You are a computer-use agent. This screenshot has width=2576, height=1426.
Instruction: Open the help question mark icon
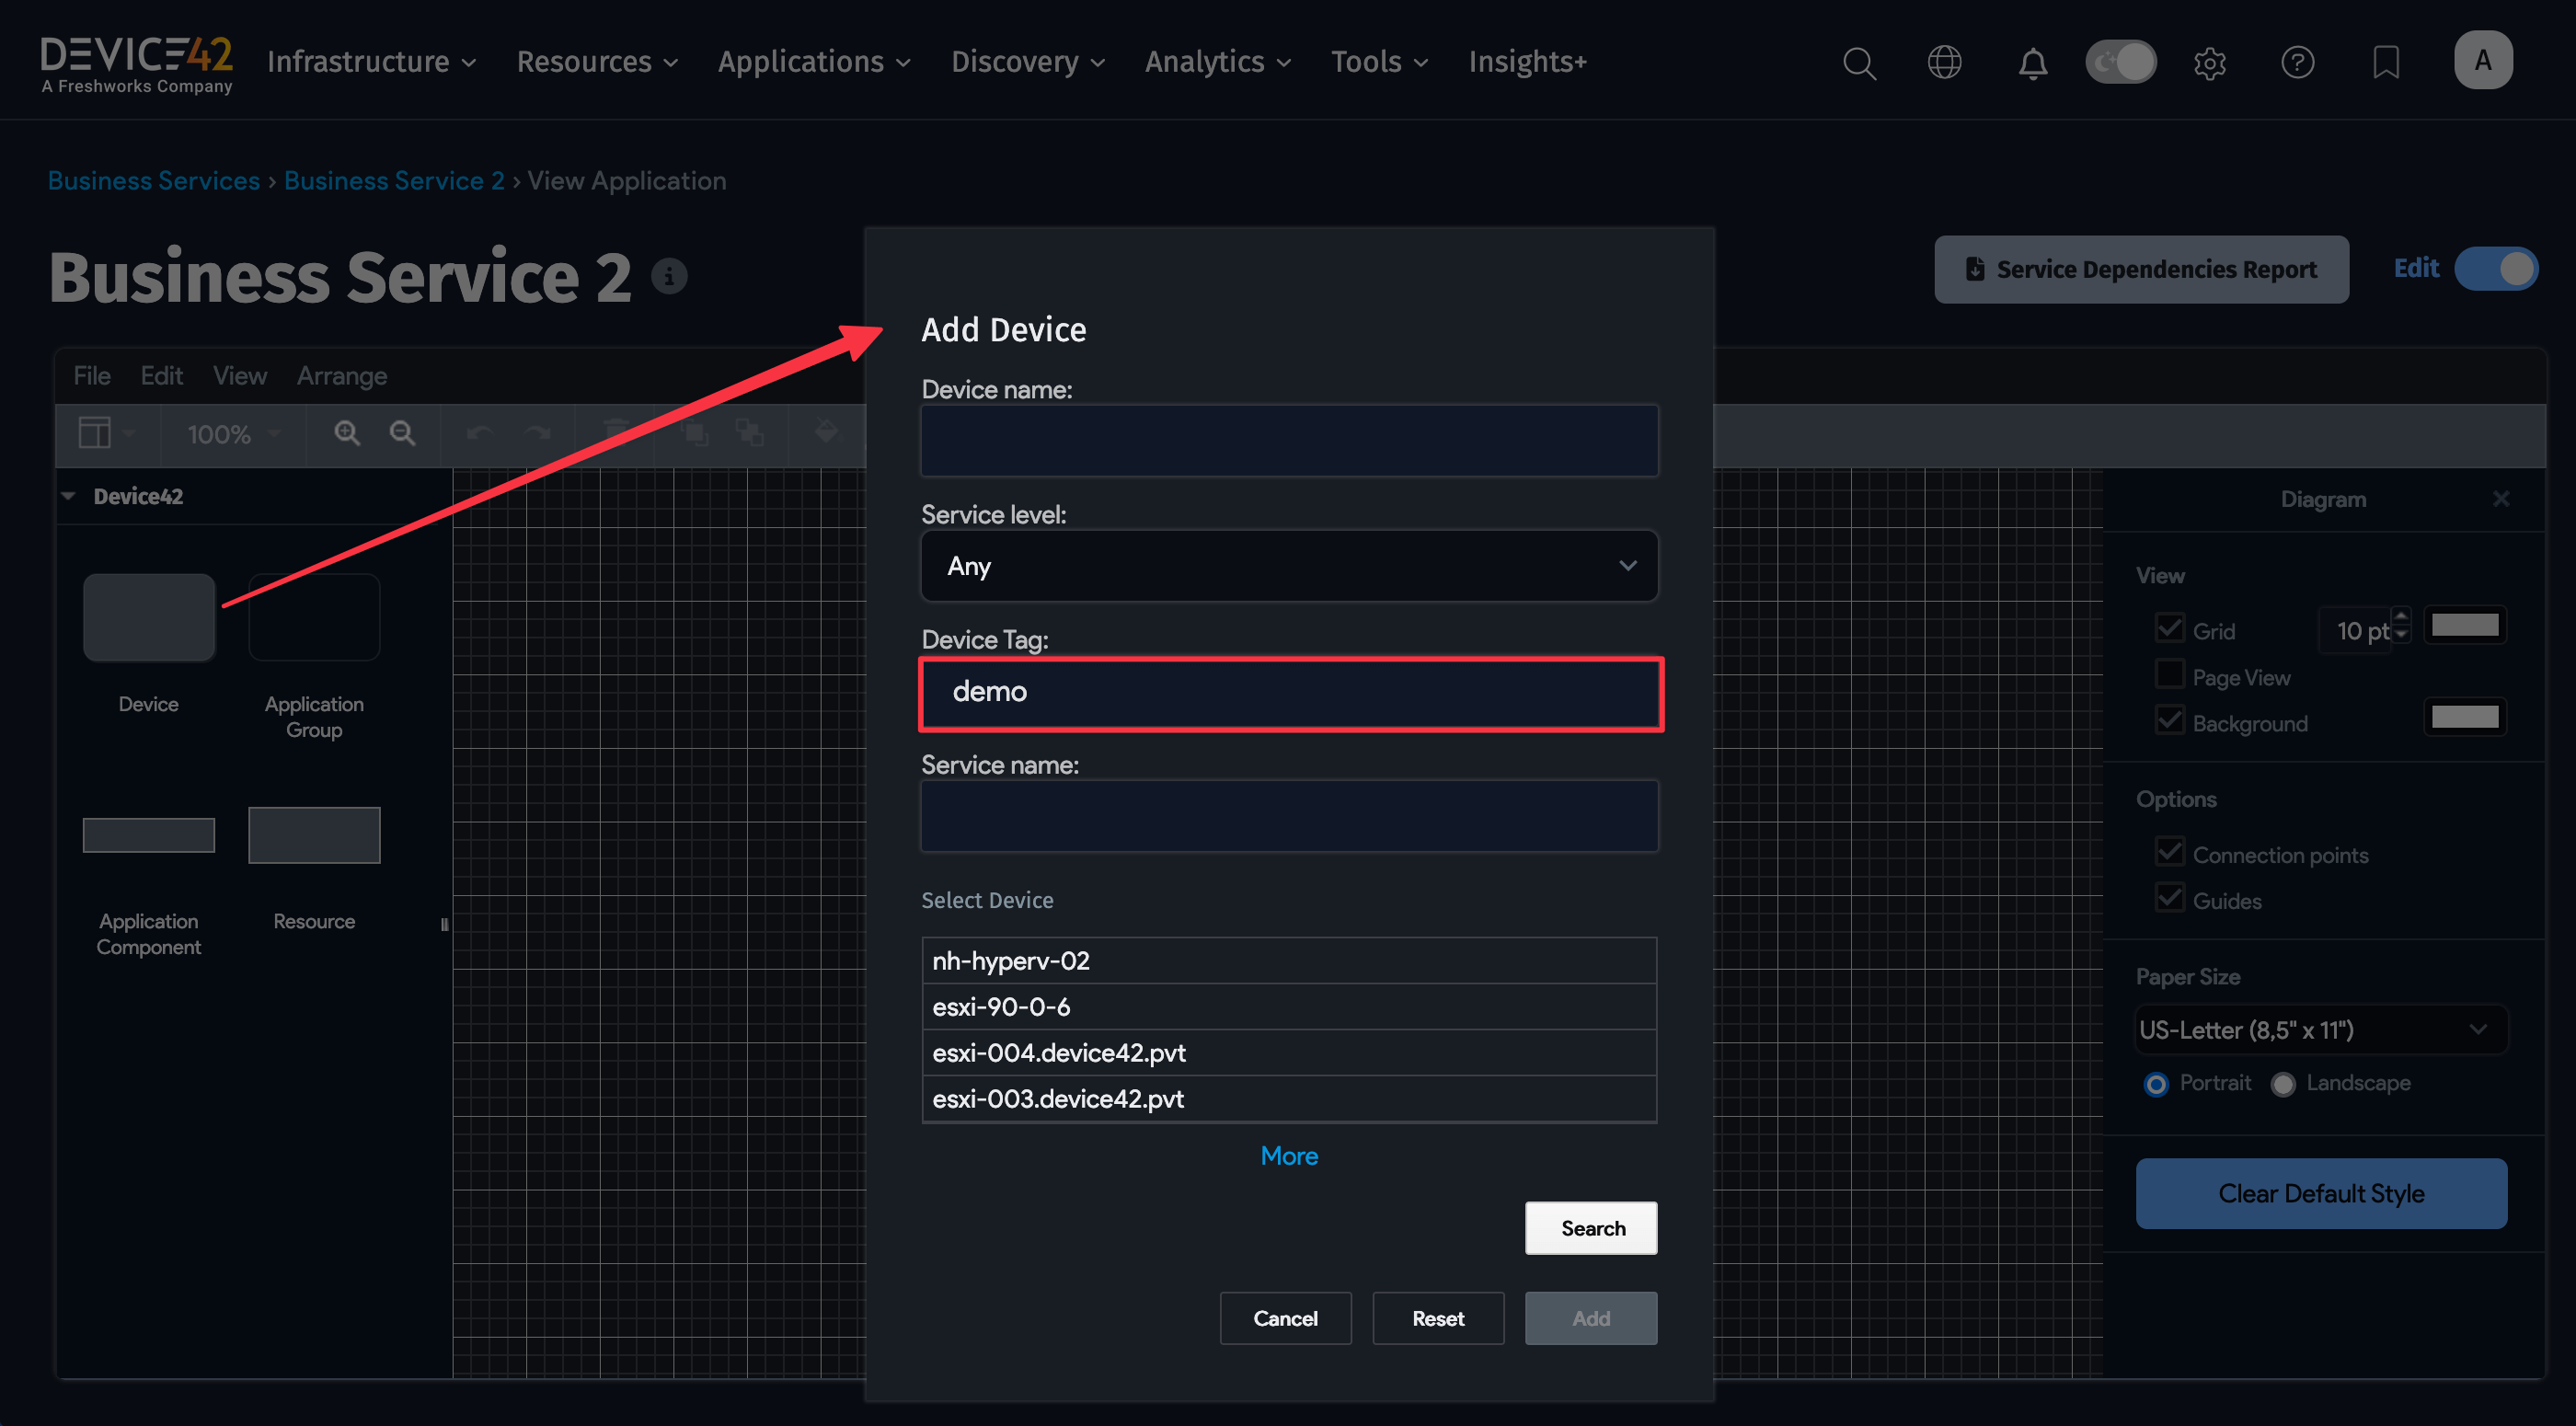click(x=2297, y=62)
